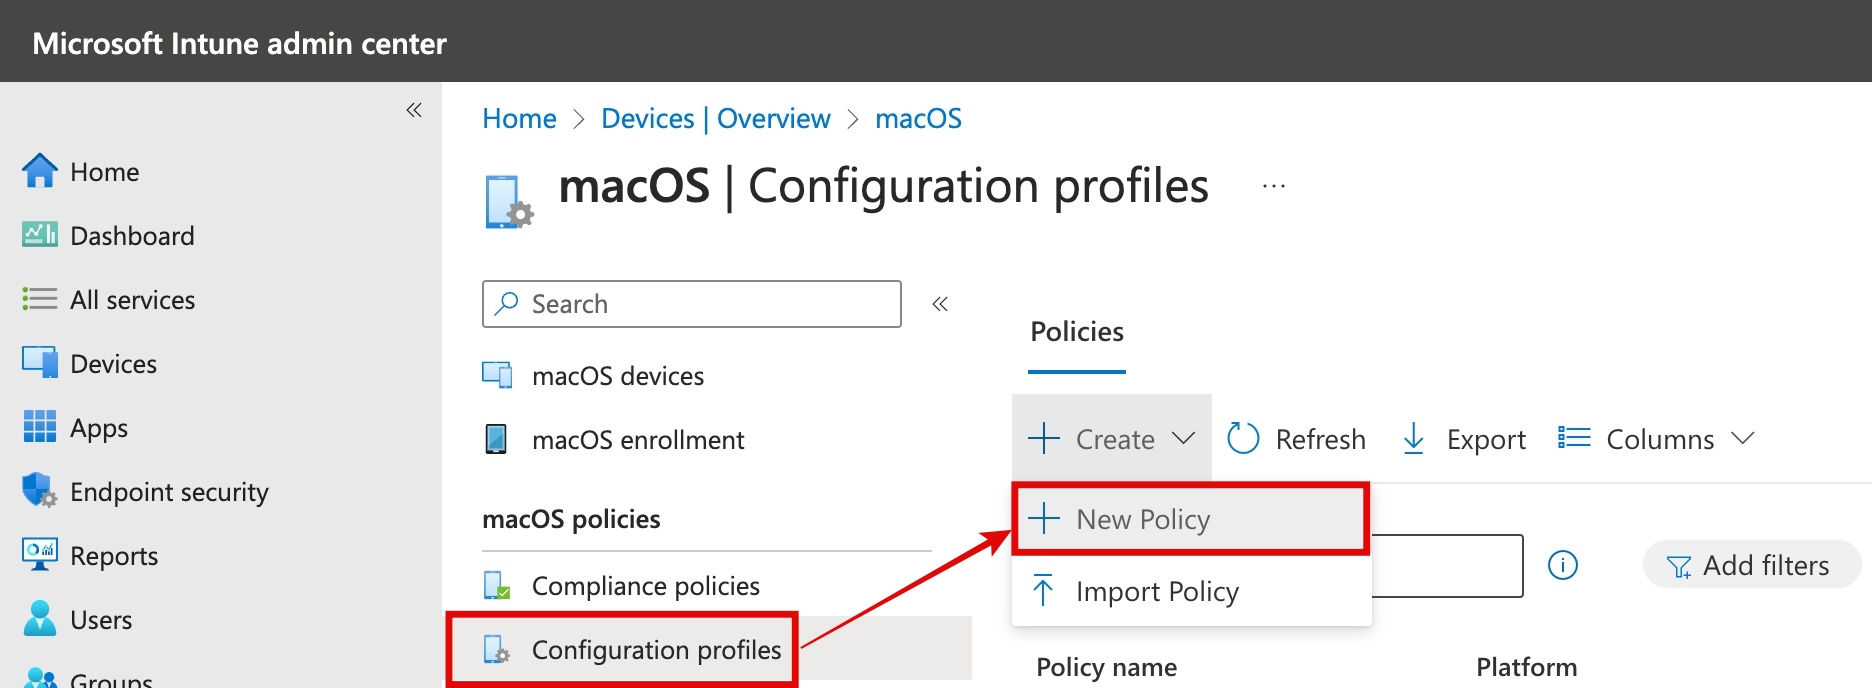
Task: Click the Refresh circular arrow icon
Action: tap(1243, 438)
